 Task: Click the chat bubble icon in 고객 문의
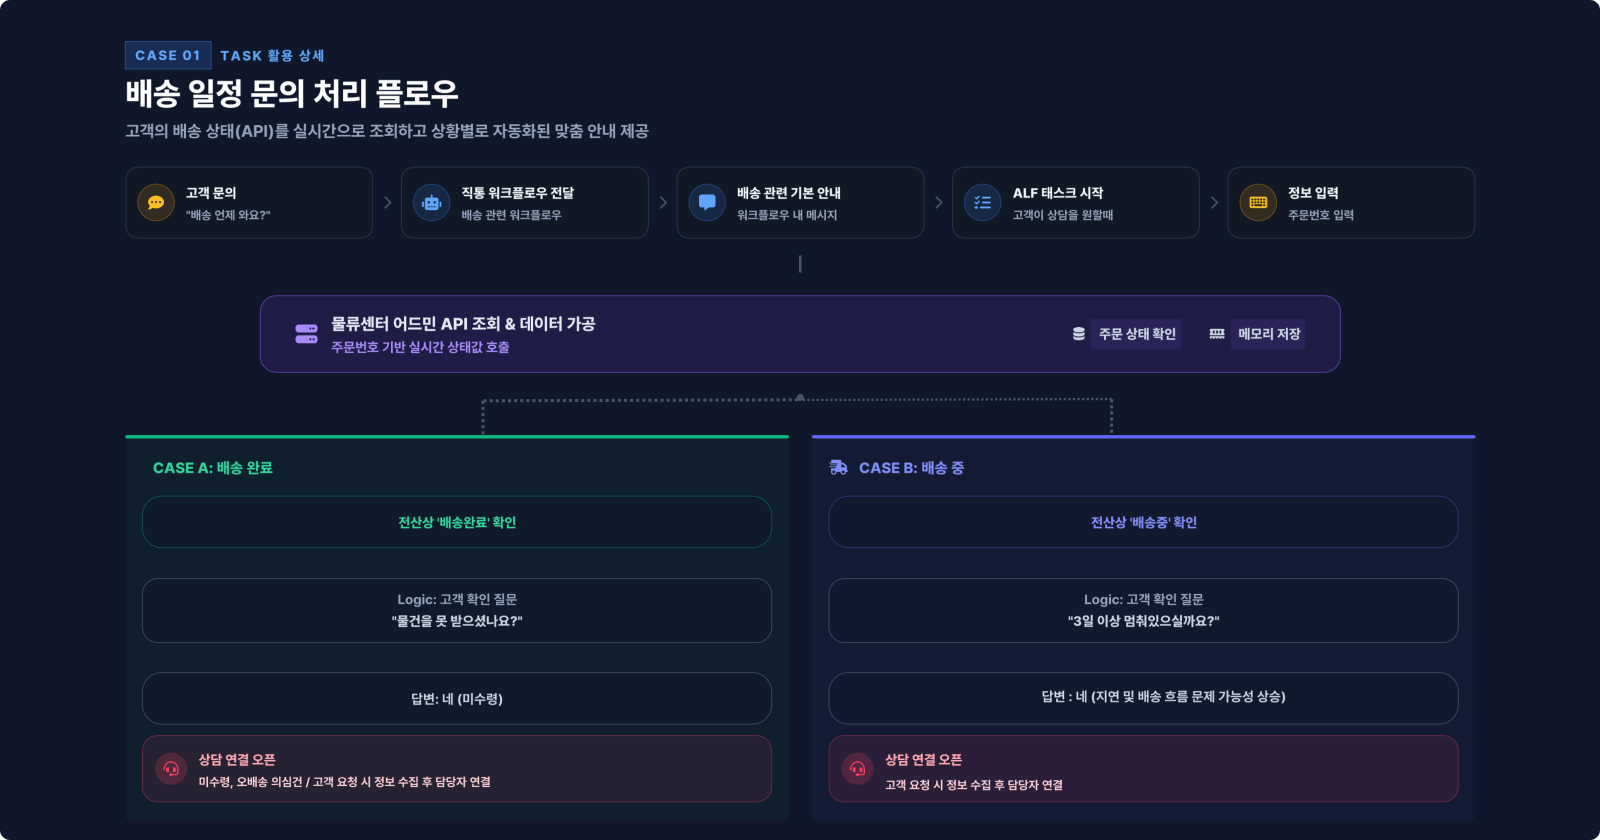coord(156,203)
